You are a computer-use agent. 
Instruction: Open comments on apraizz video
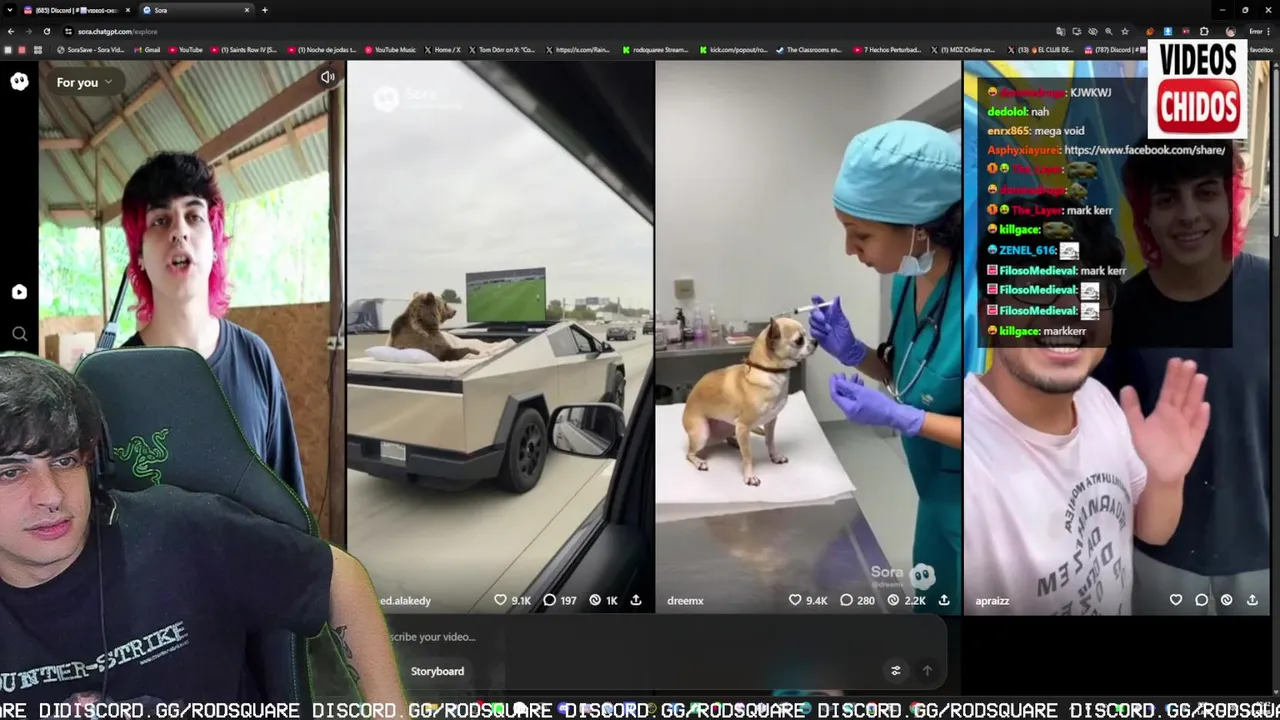click(x=1201, y=600)
